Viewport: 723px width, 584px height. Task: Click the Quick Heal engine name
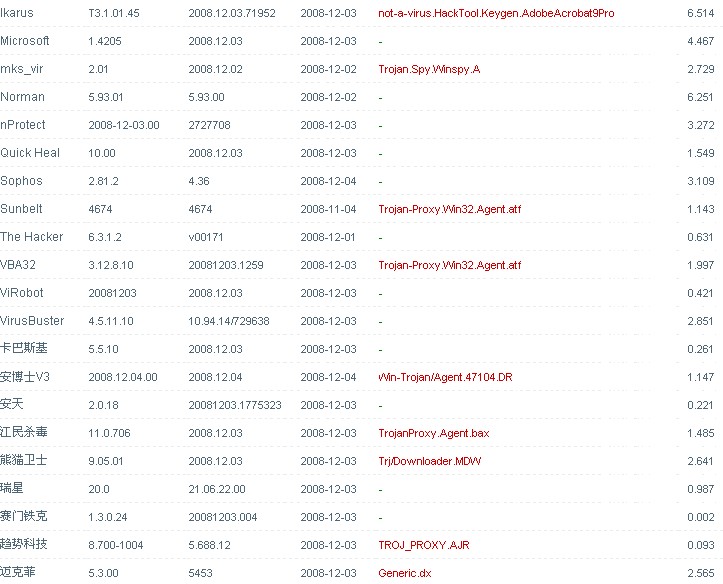pos(30,153)
